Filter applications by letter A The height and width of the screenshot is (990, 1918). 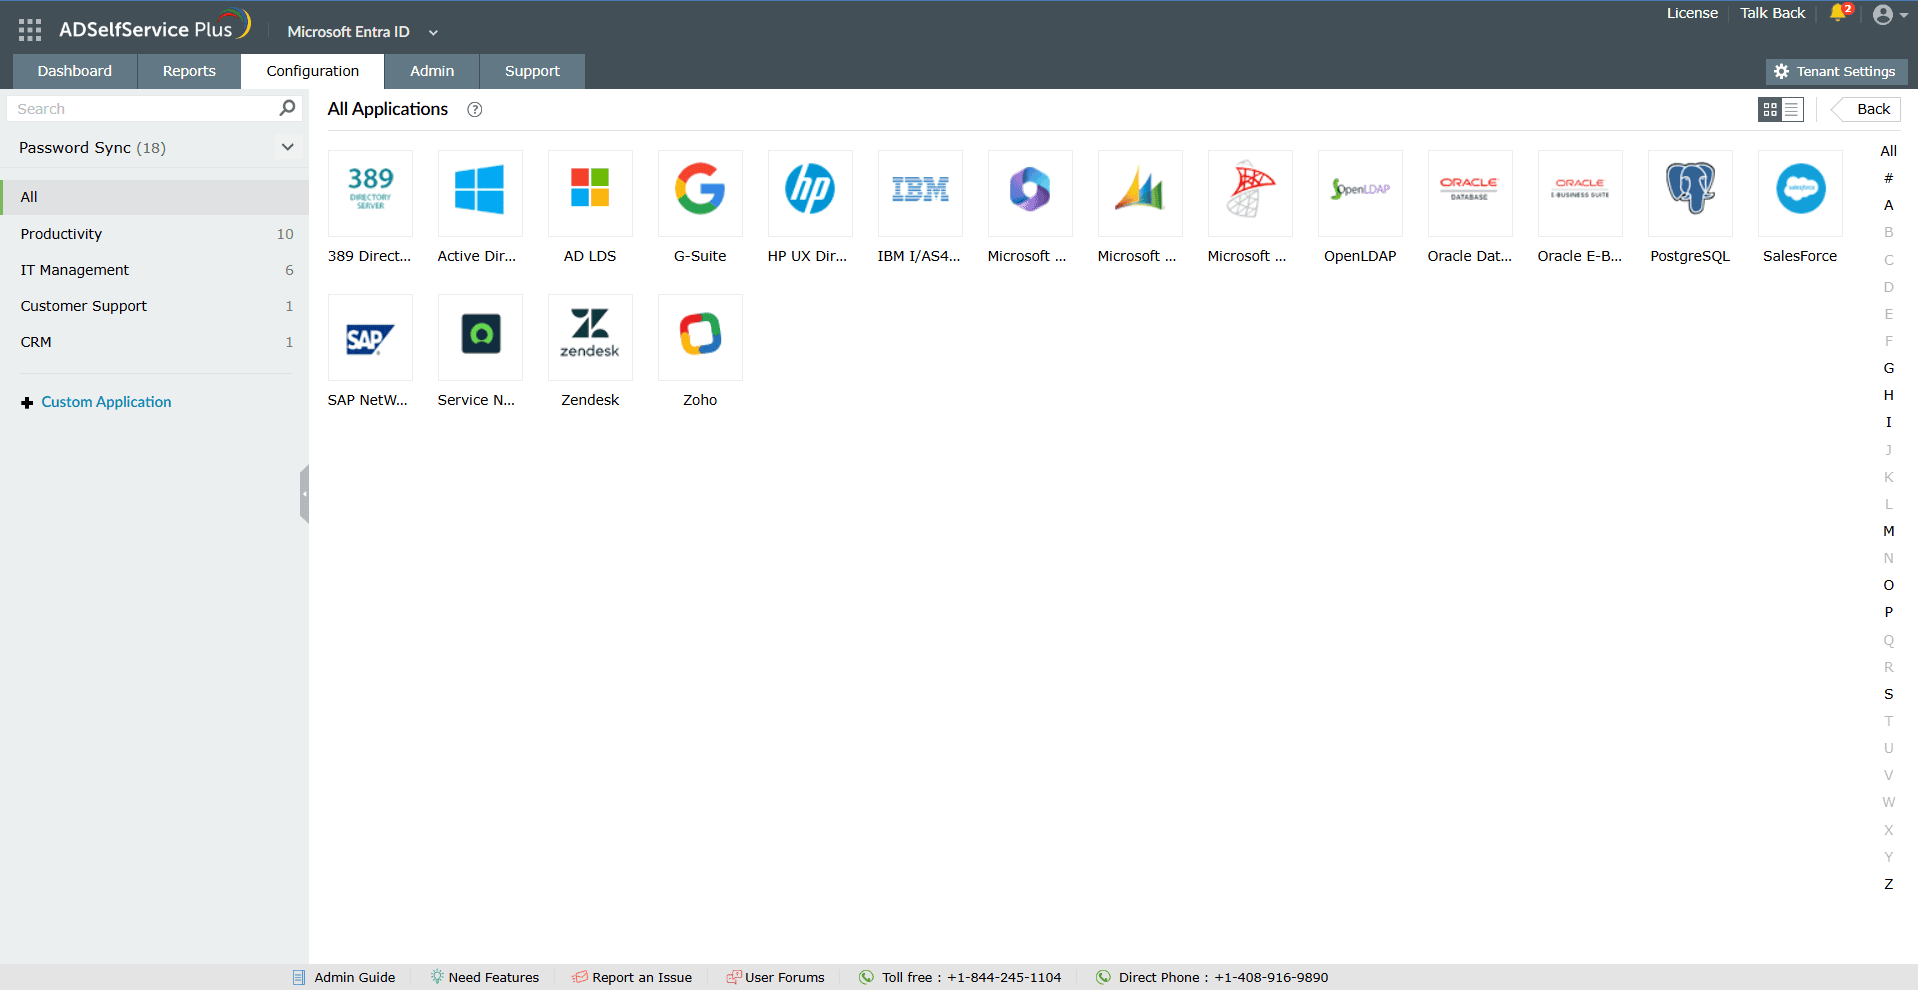[x=1888, y=205]
